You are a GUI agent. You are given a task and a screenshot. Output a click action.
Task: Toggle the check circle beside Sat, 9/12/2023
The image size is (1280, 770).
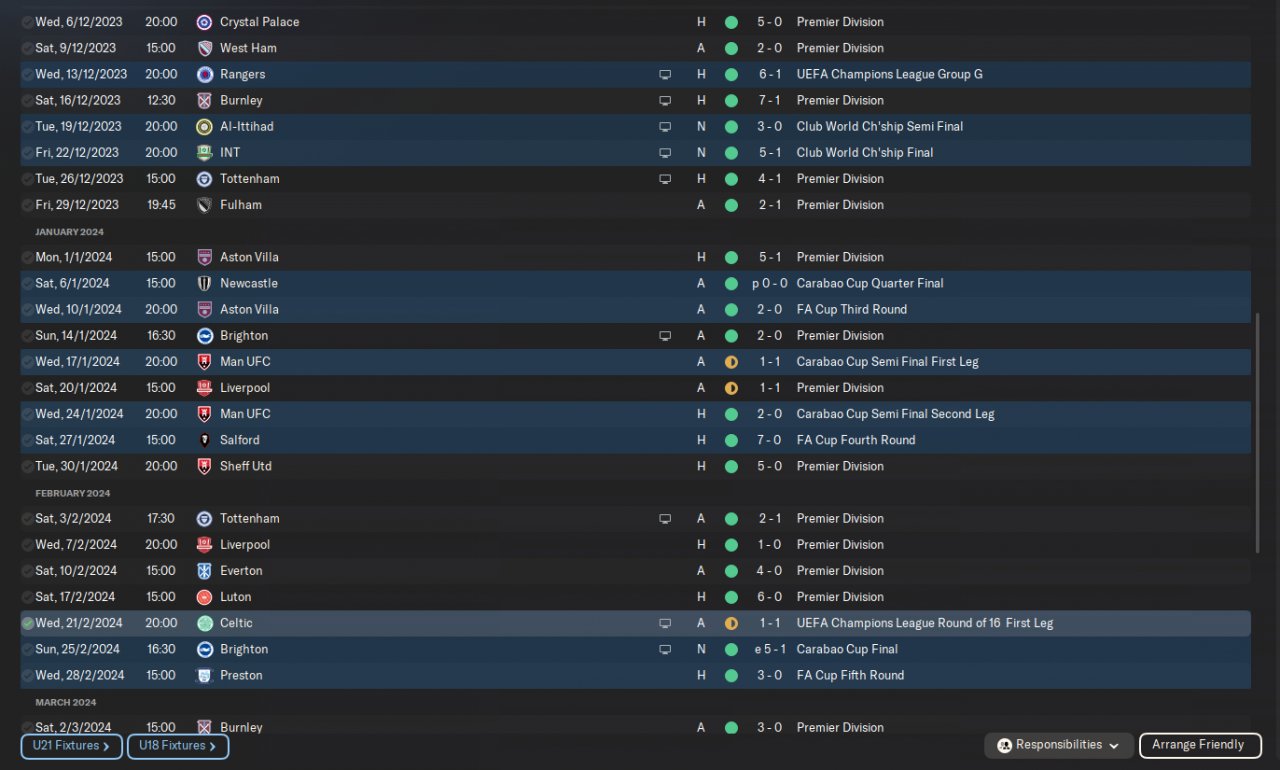[27, 48]
